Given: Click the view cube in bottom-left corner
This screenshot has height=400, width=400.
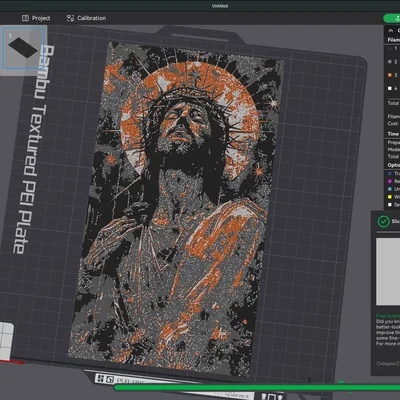Looking at the screenshot, I should (7, 342).
